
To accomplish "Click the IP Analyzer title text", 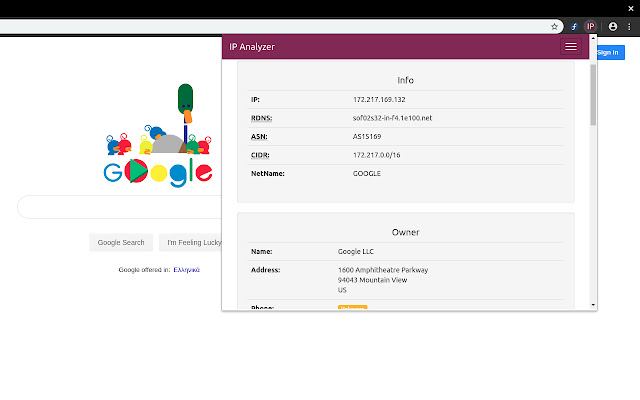I will (252, 47).
